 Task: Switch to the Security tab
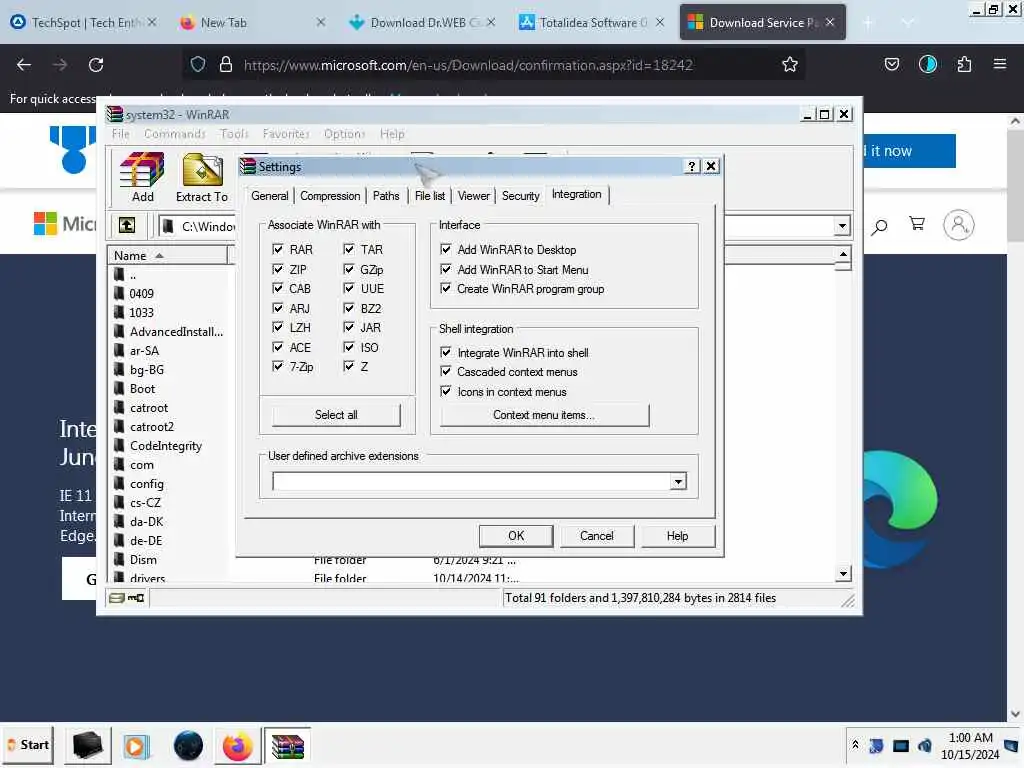pos(520,196)
